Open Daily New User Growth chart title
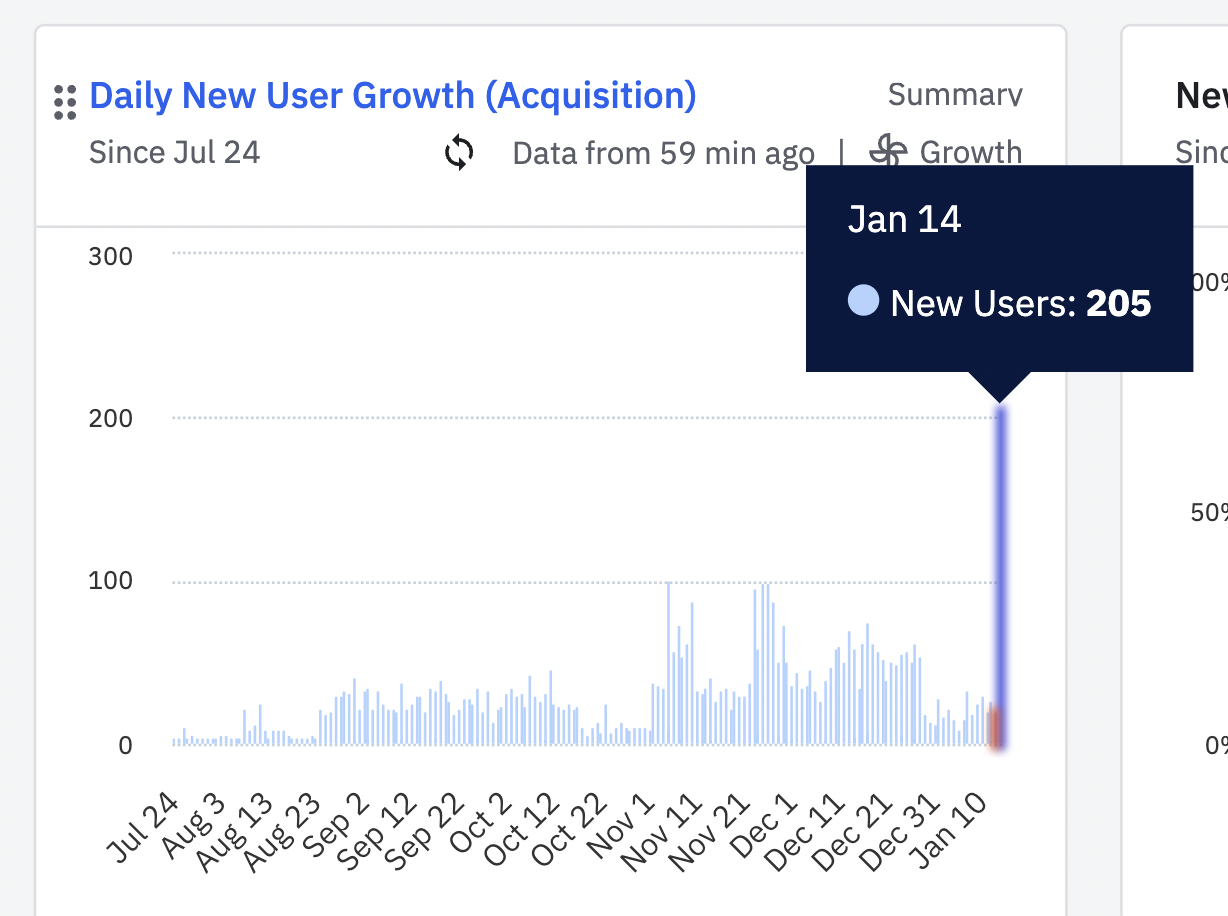Screen dimensions: 1228x916 click(x=393, y=96)
